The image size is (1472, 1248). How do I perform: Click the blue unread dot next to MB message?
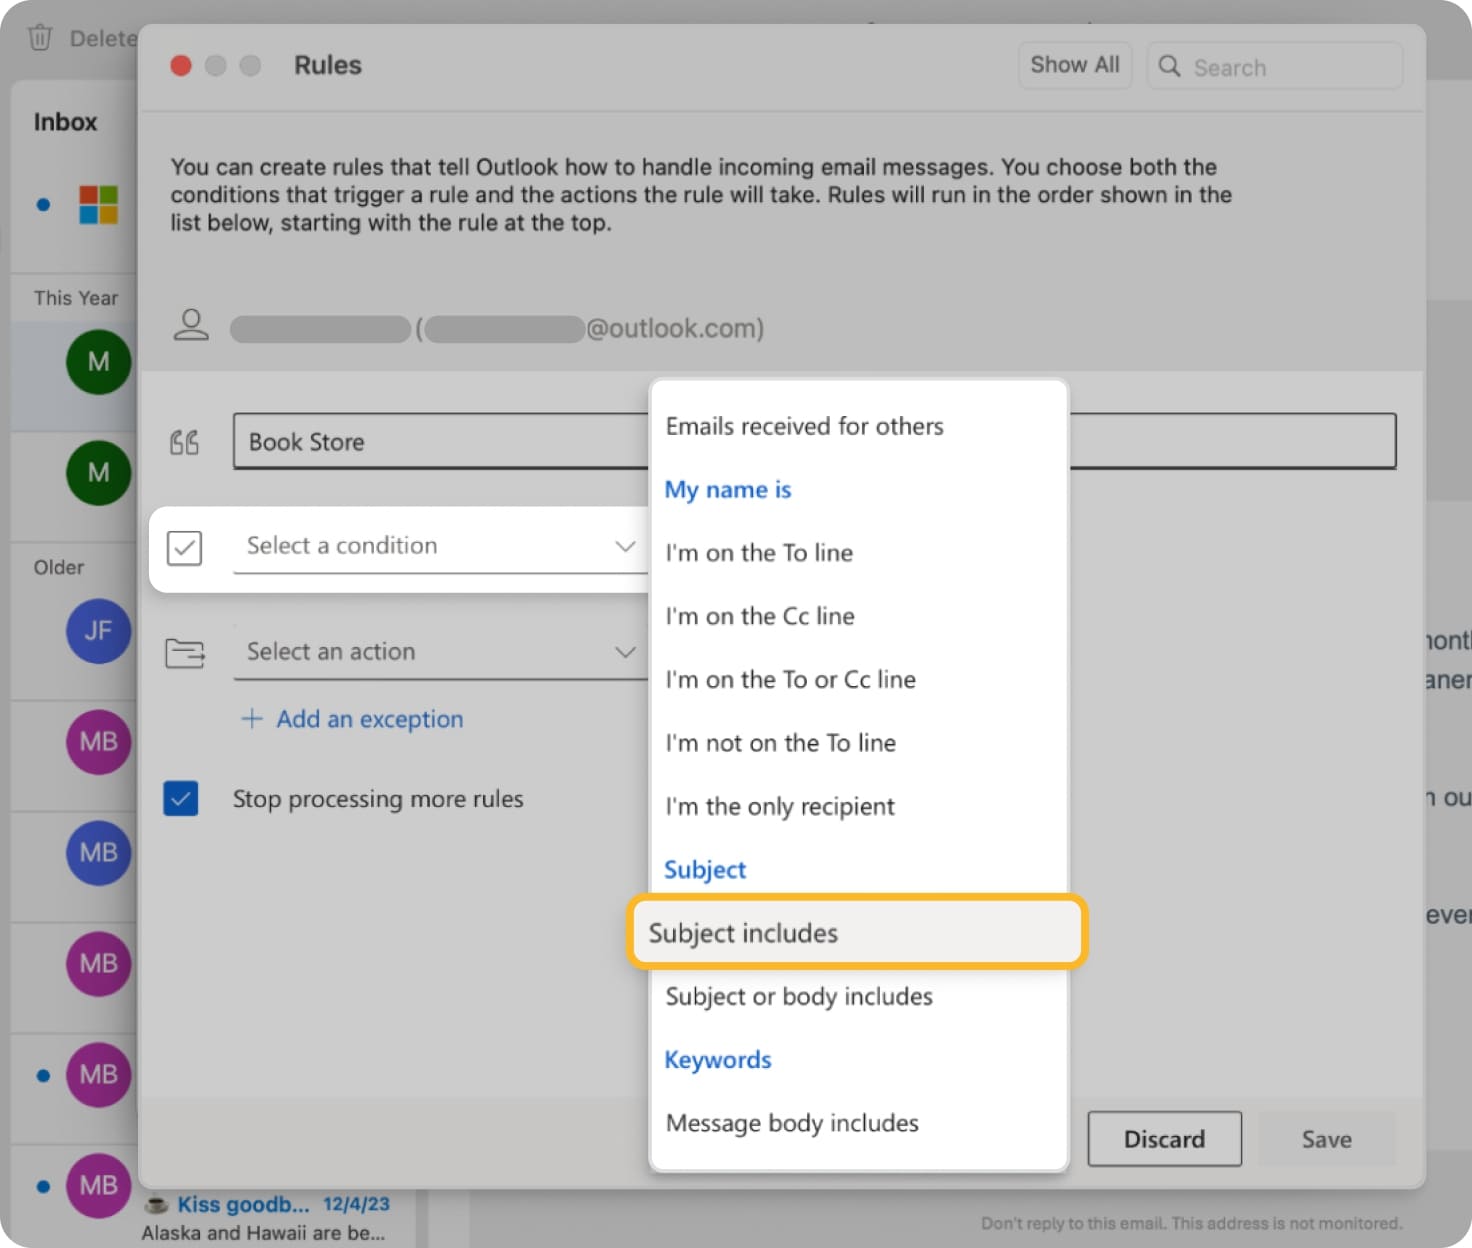point(42,1075)
